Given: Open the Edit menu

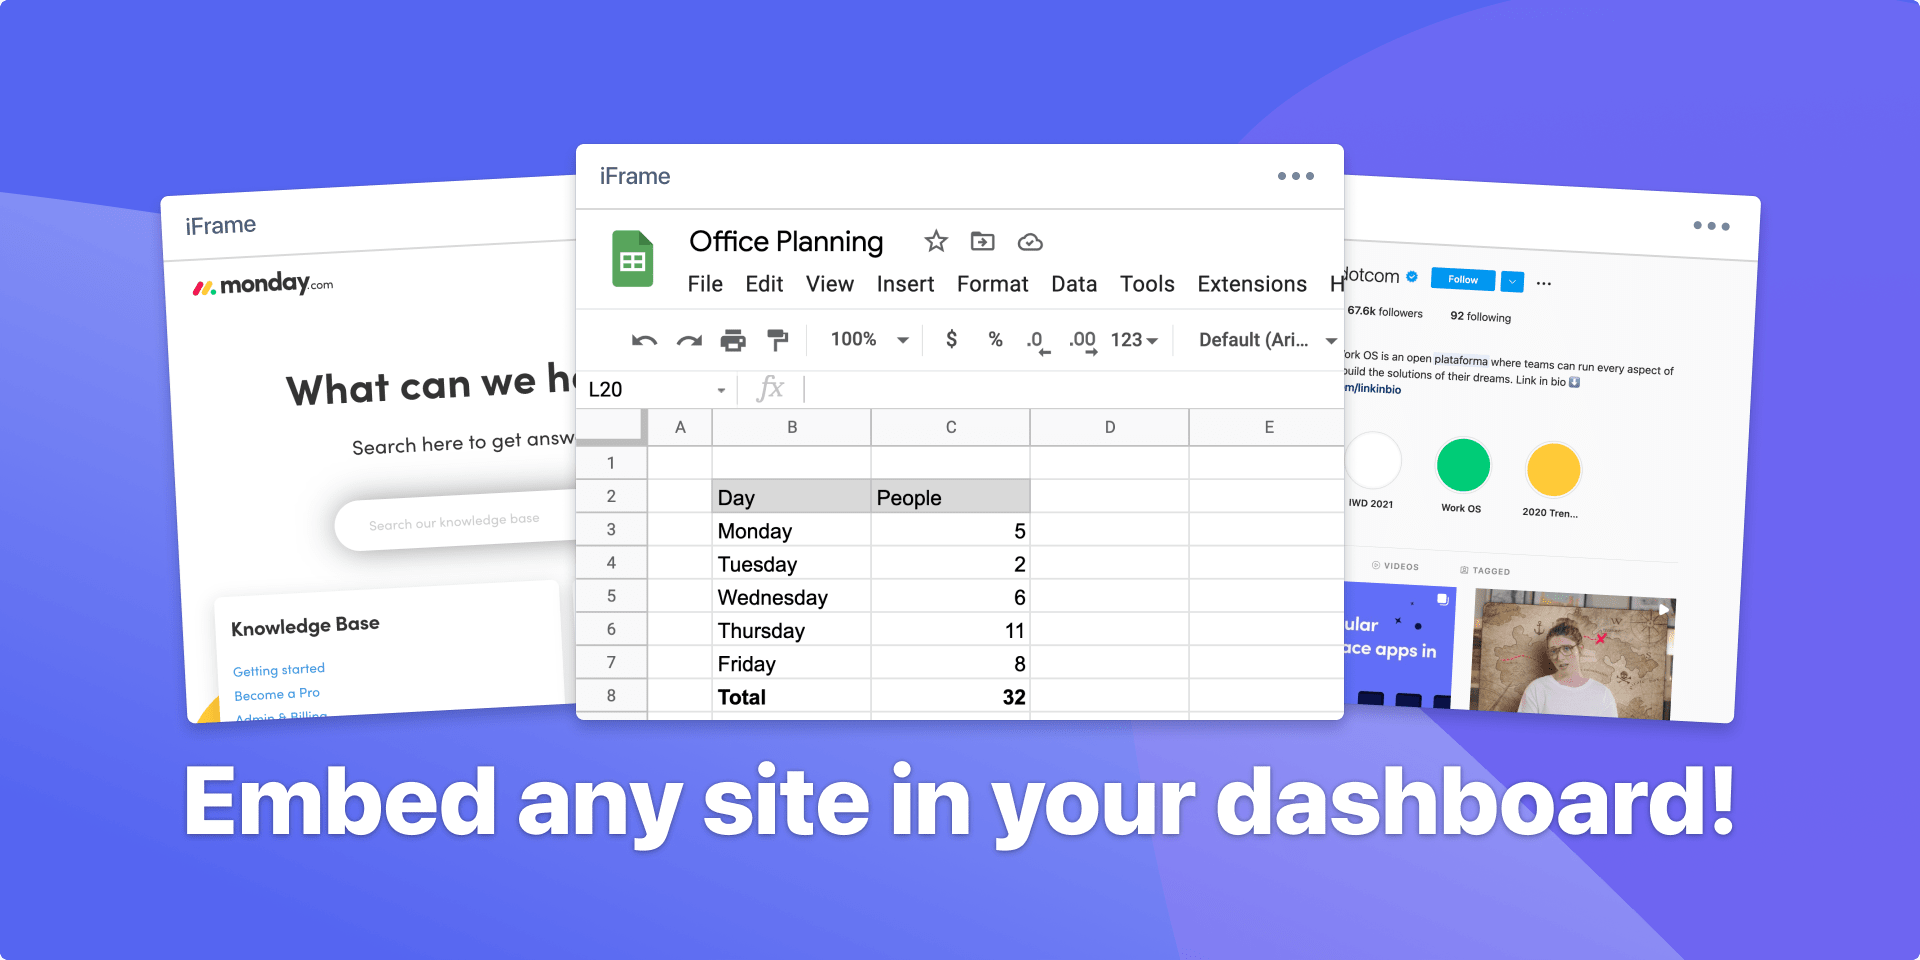Looking at the screenshot, I should point(764,284).
